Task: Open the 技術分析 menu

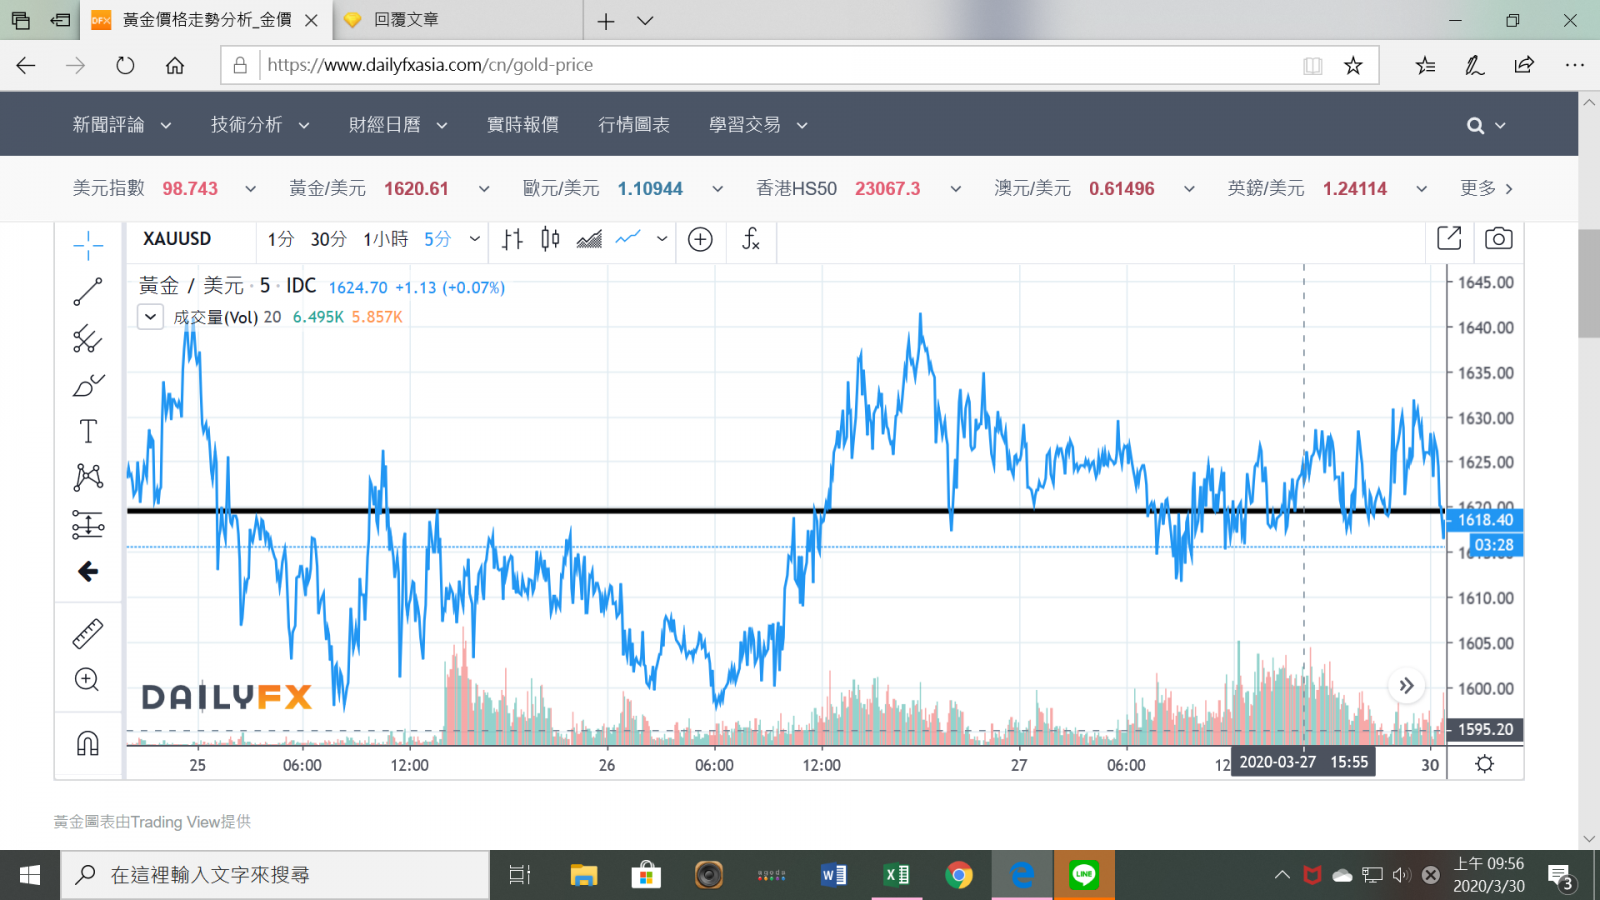Action: (x=260, y=125)
